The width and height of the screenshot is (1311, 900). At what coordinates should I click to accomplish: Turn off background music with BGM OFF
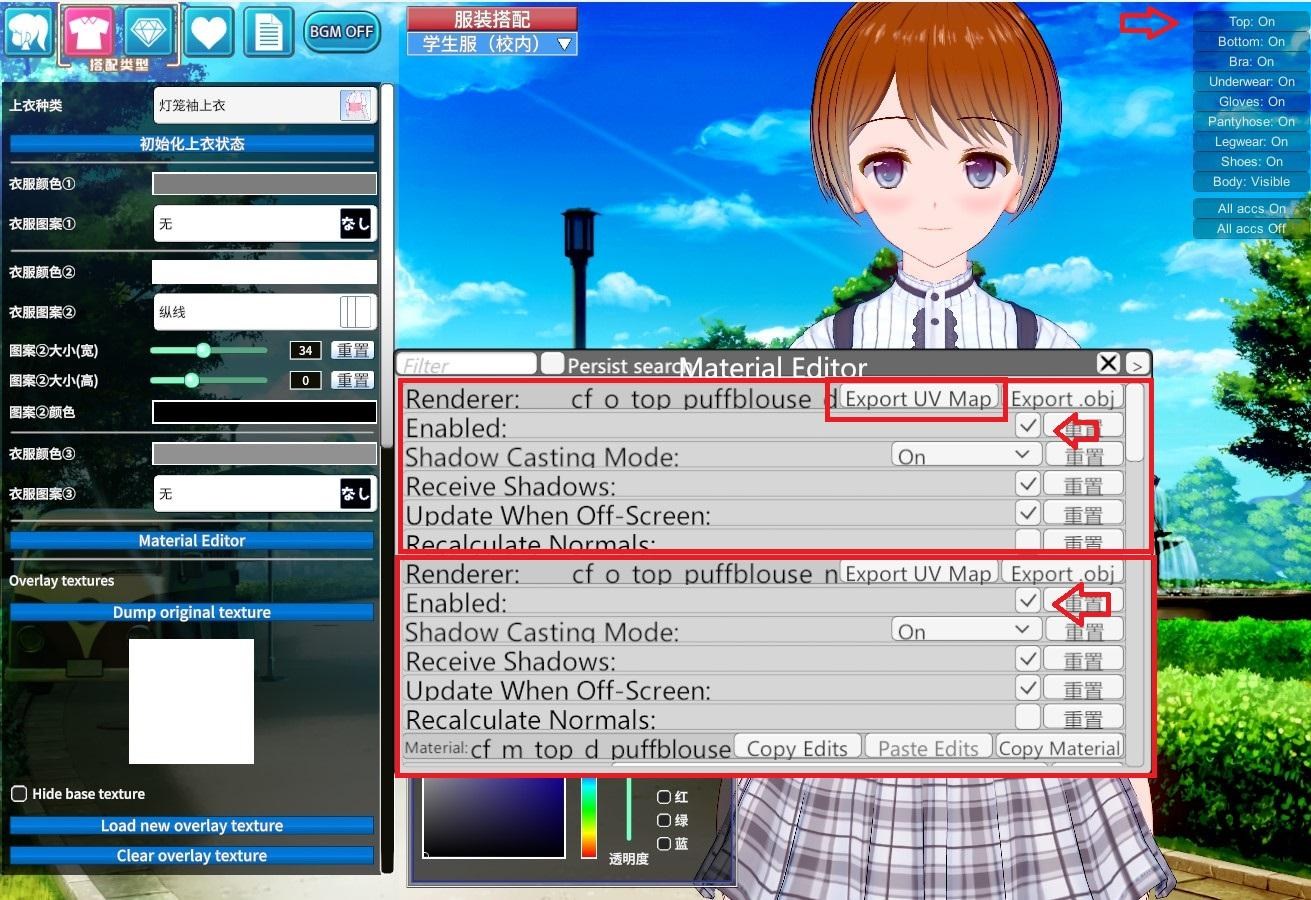340,31
